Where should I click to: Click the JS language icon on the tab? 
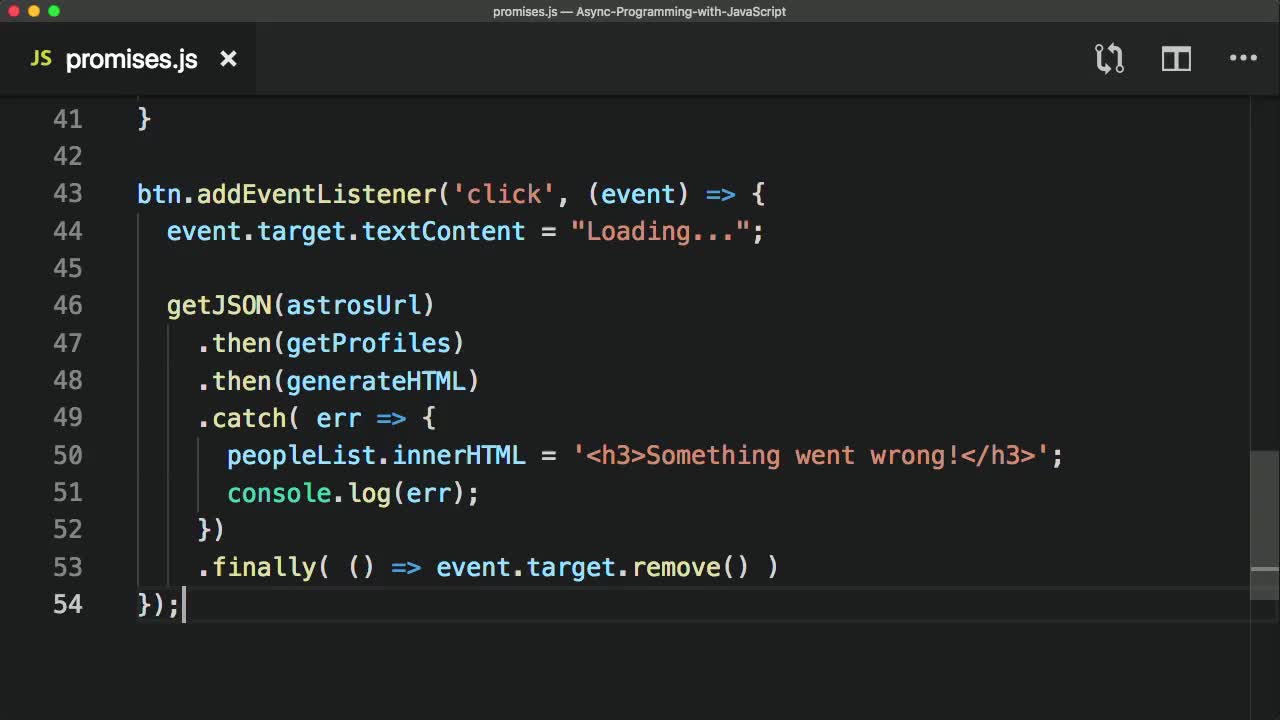[x=41, y=58]
